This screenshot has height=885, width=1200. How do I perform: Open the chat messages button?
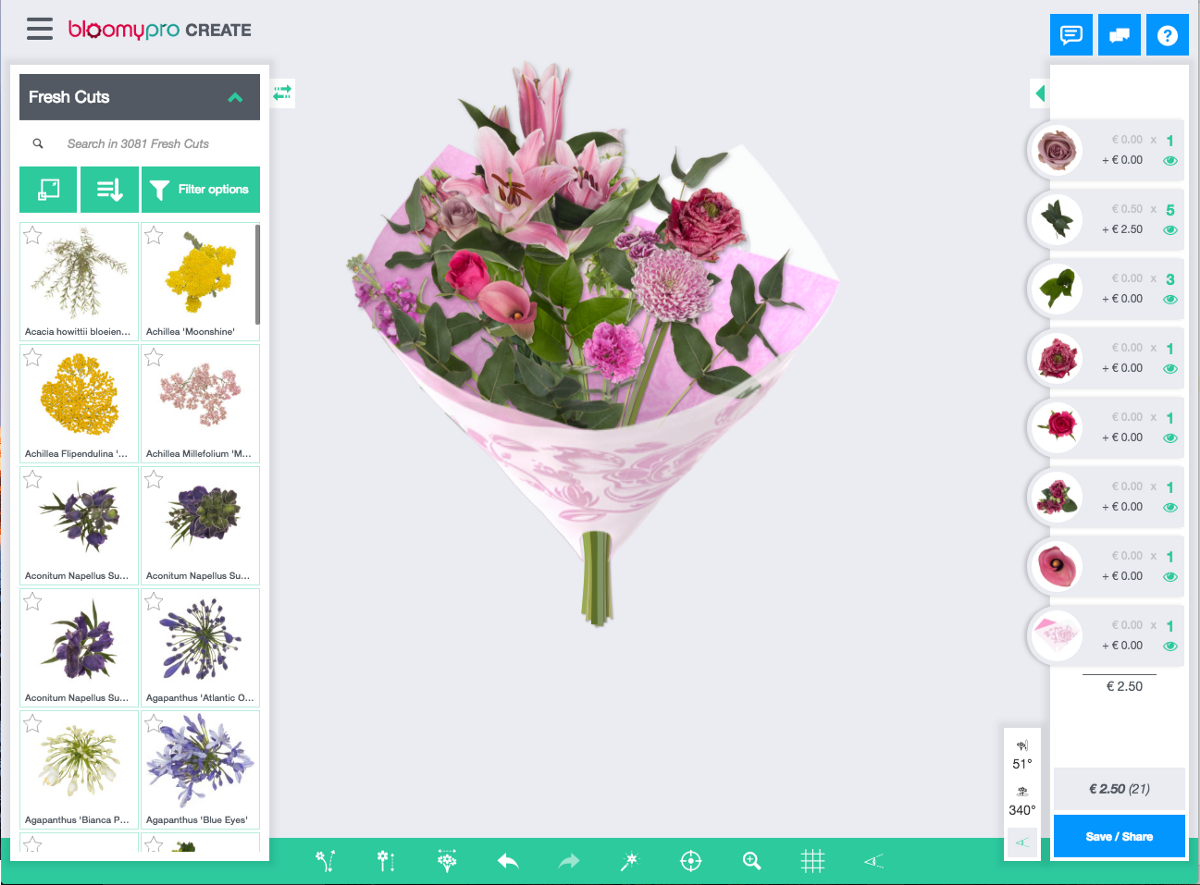coord(1071,35)
